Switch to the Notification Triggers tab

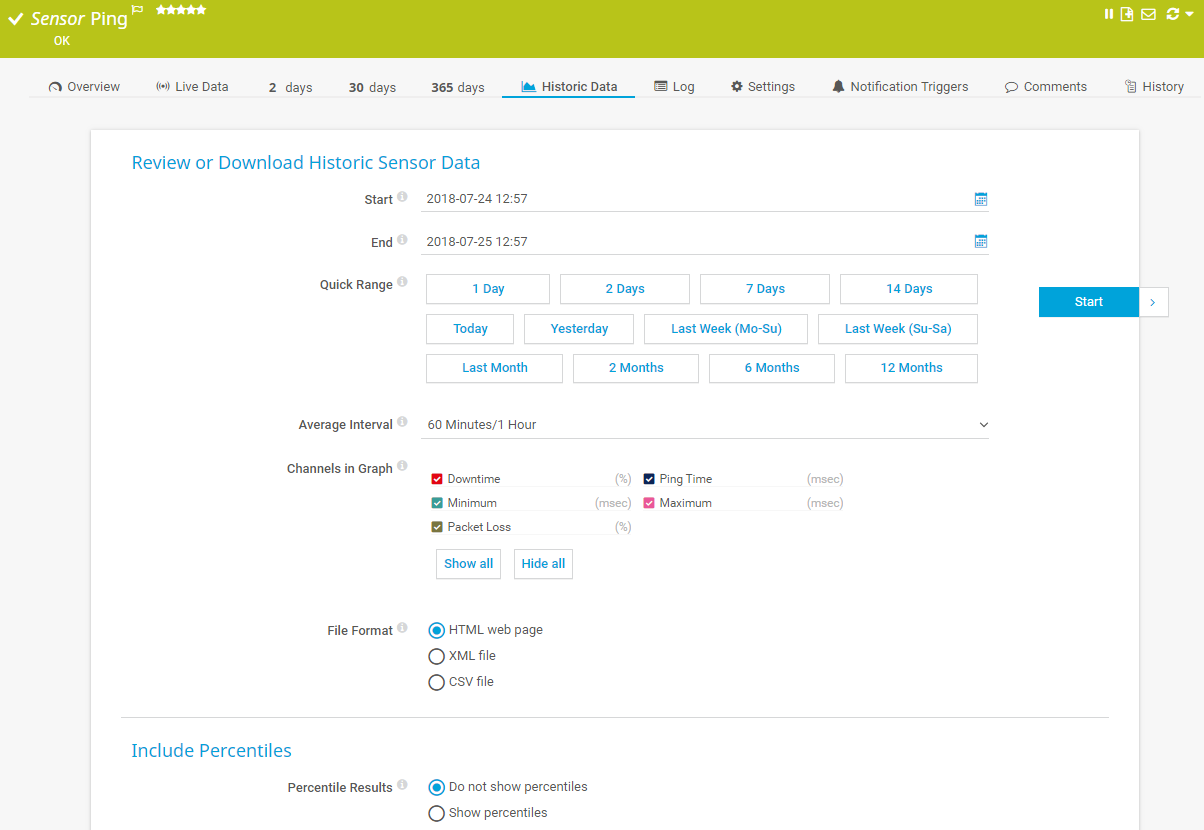click(x=899, y=87)
